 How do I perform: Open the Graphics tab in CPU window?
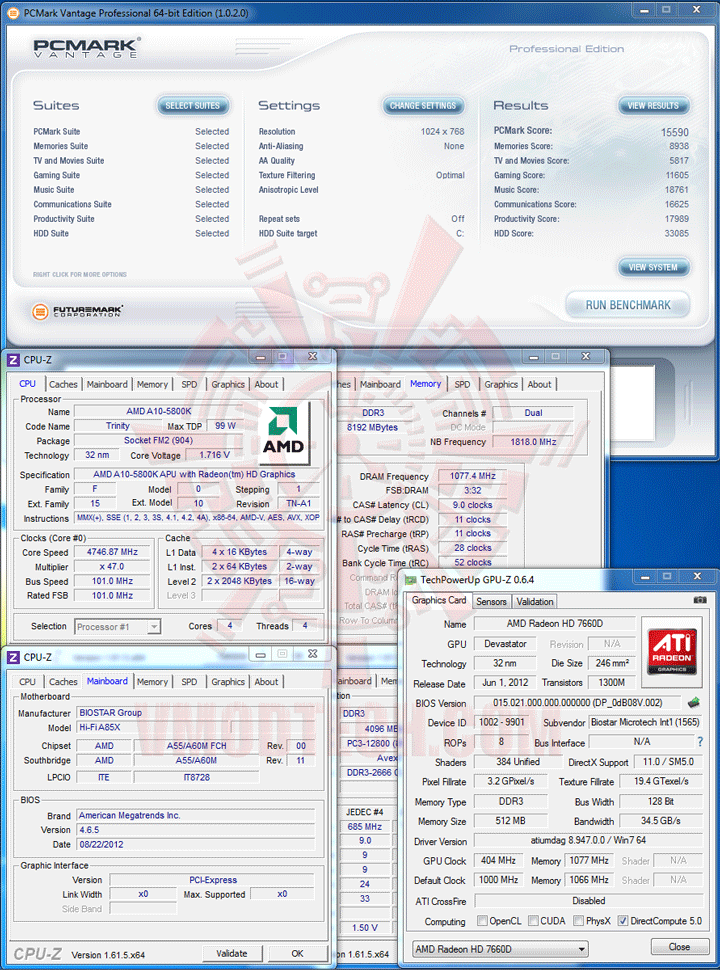pos(228,384)
